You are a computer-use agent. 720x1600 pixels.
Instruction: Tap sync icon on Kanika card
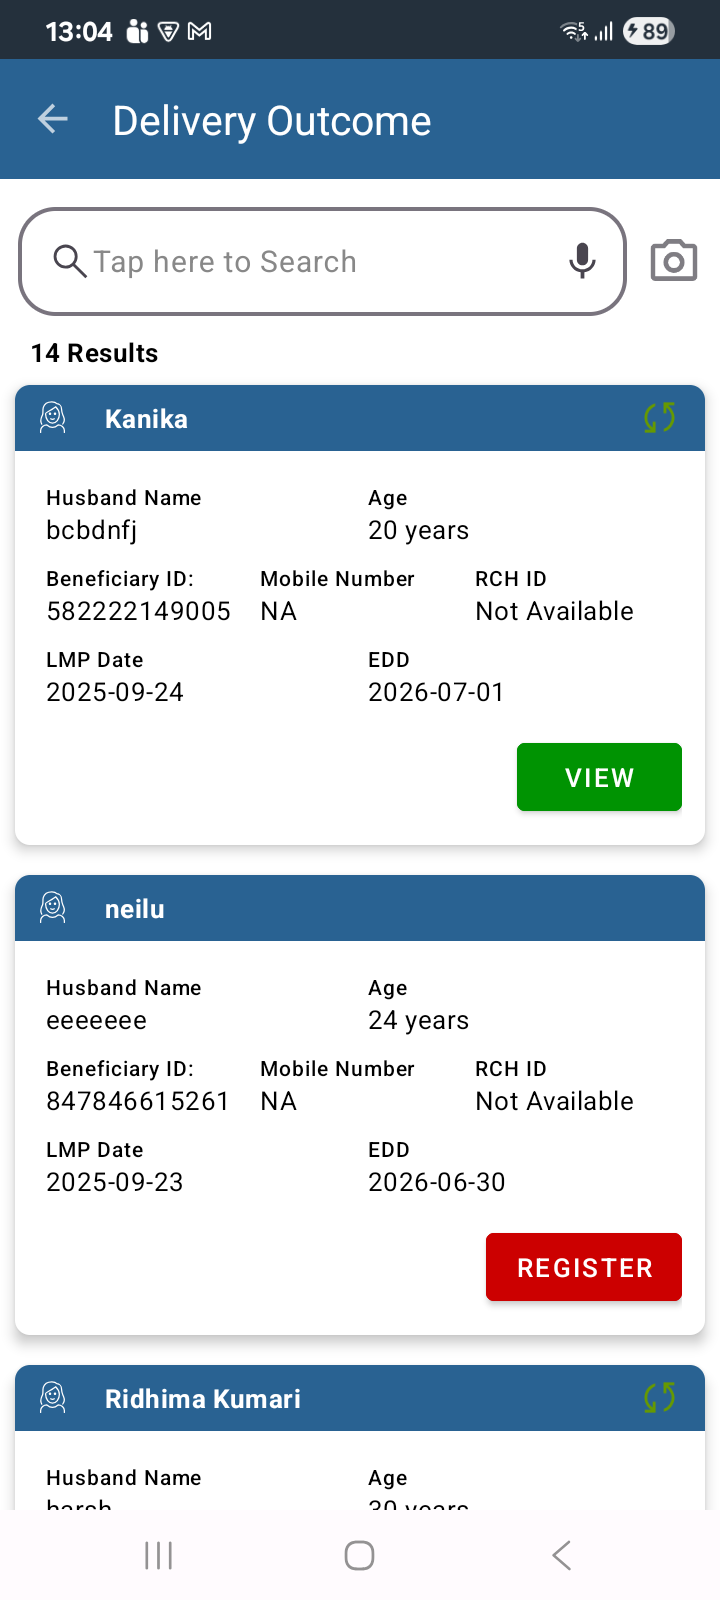click(x=660, y=418)
